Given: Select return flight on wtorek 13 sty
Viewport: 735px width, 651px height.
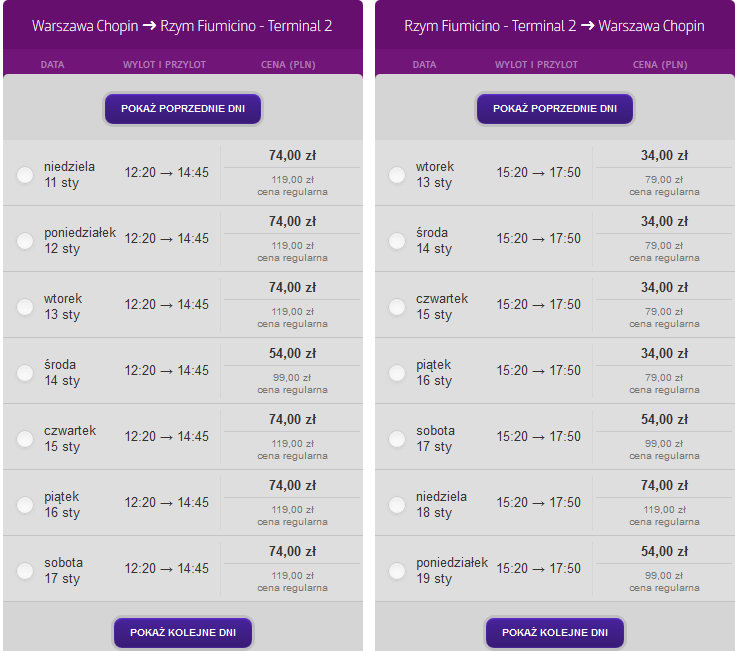Looking at the screenshot, I should [397, 175].
